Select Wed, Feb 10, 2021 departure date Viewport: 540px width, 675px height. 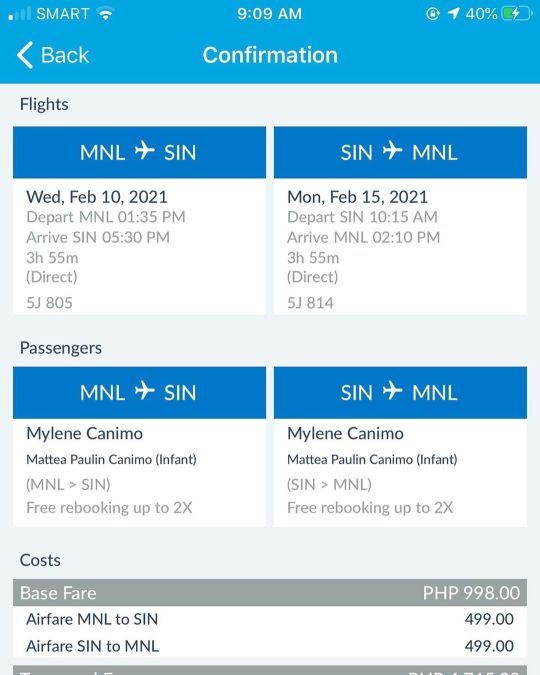tap(97, 197)
